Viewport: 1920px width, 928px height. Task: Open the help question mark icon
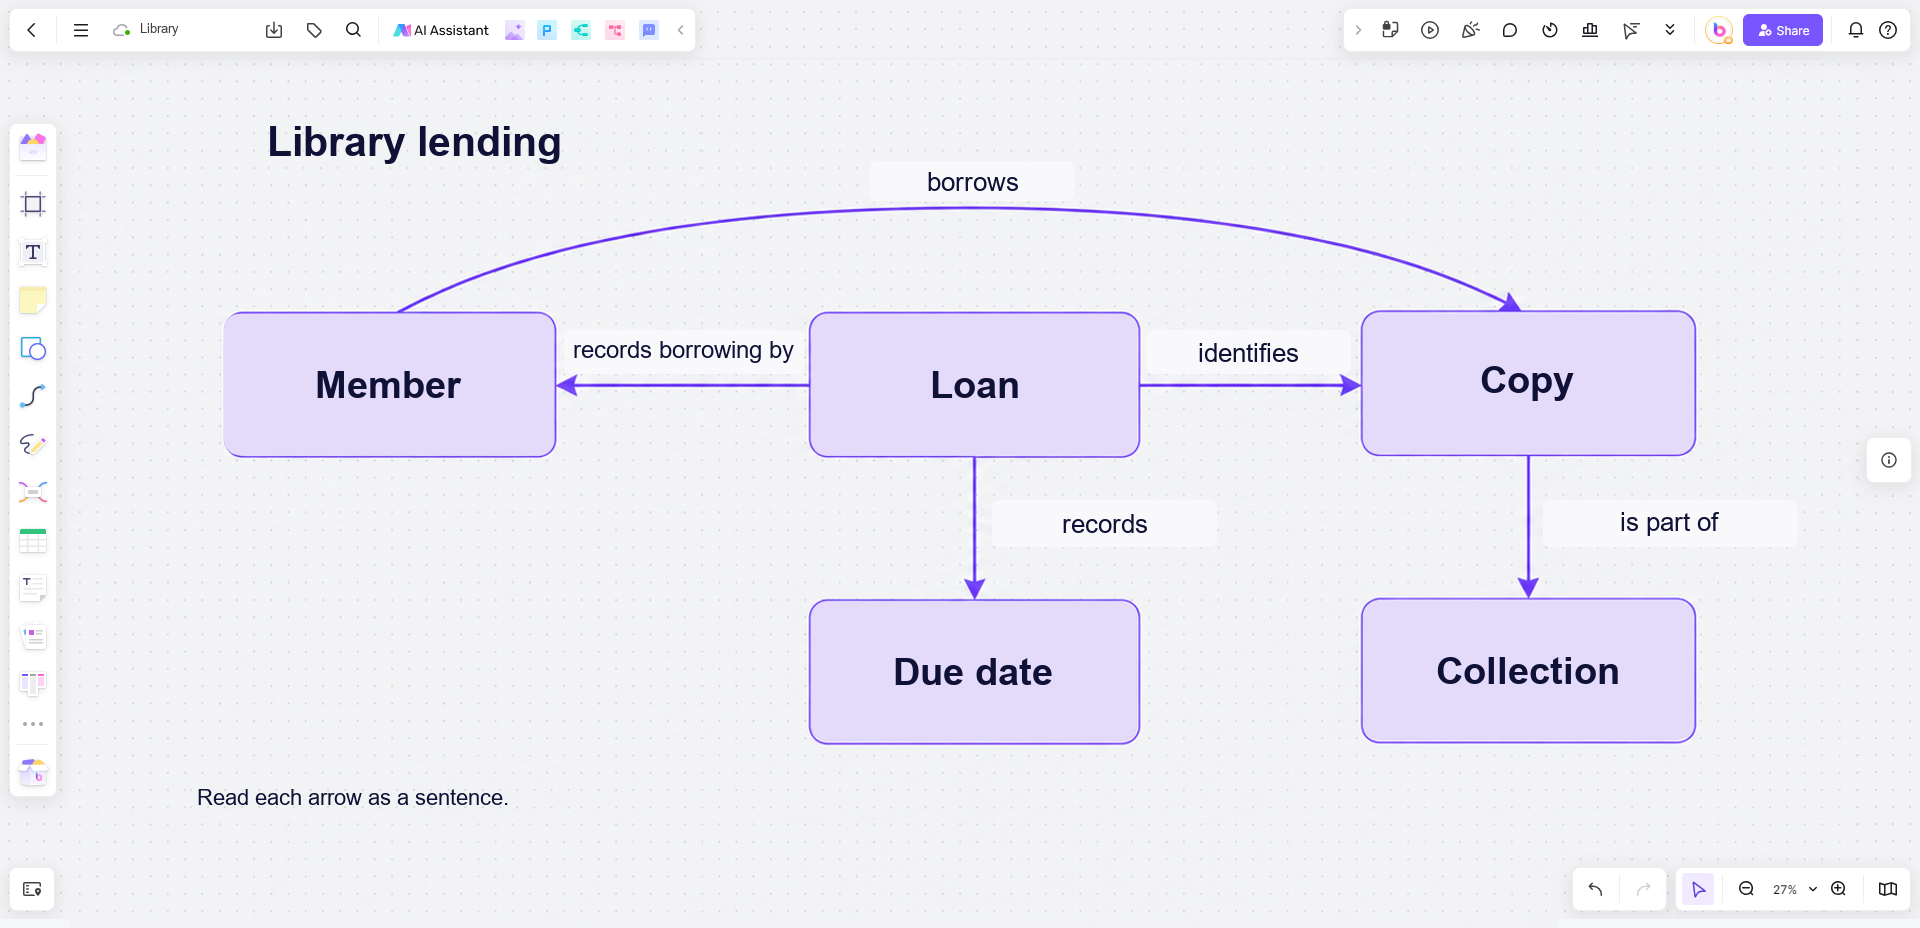(1888, 30)
